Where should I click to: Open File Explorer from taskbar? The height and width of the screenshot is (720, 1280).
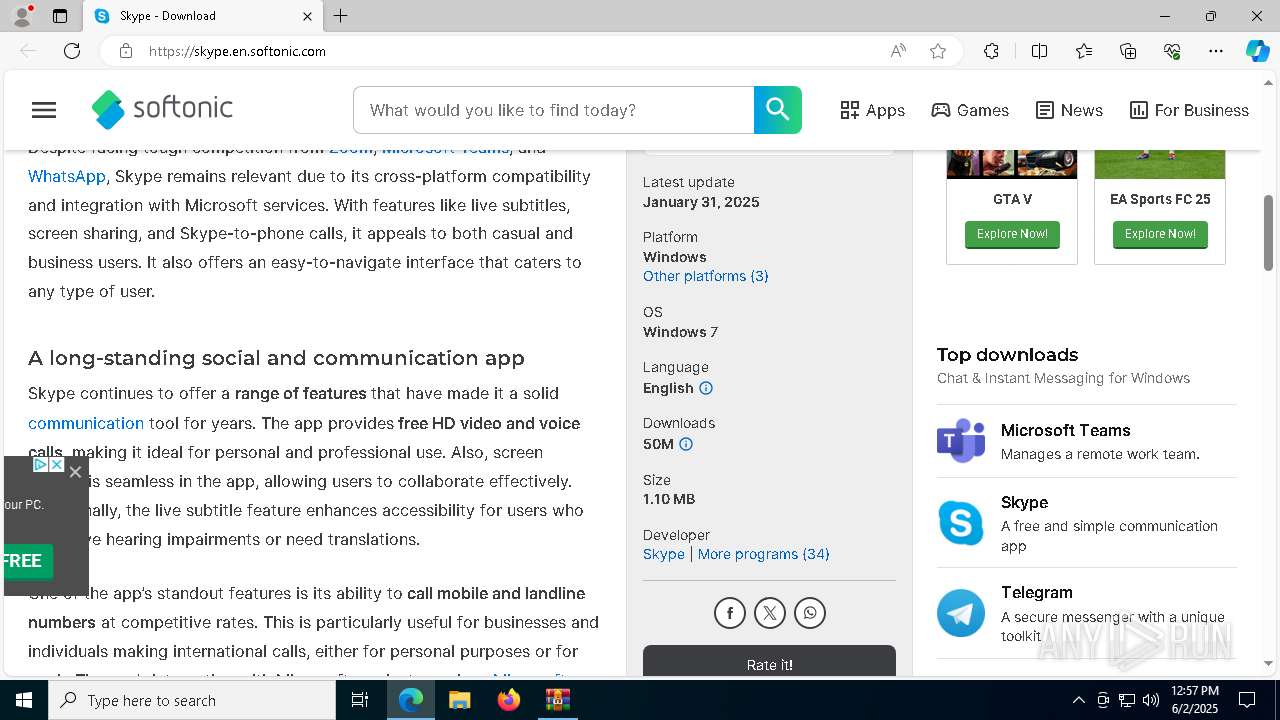point(460,700)
